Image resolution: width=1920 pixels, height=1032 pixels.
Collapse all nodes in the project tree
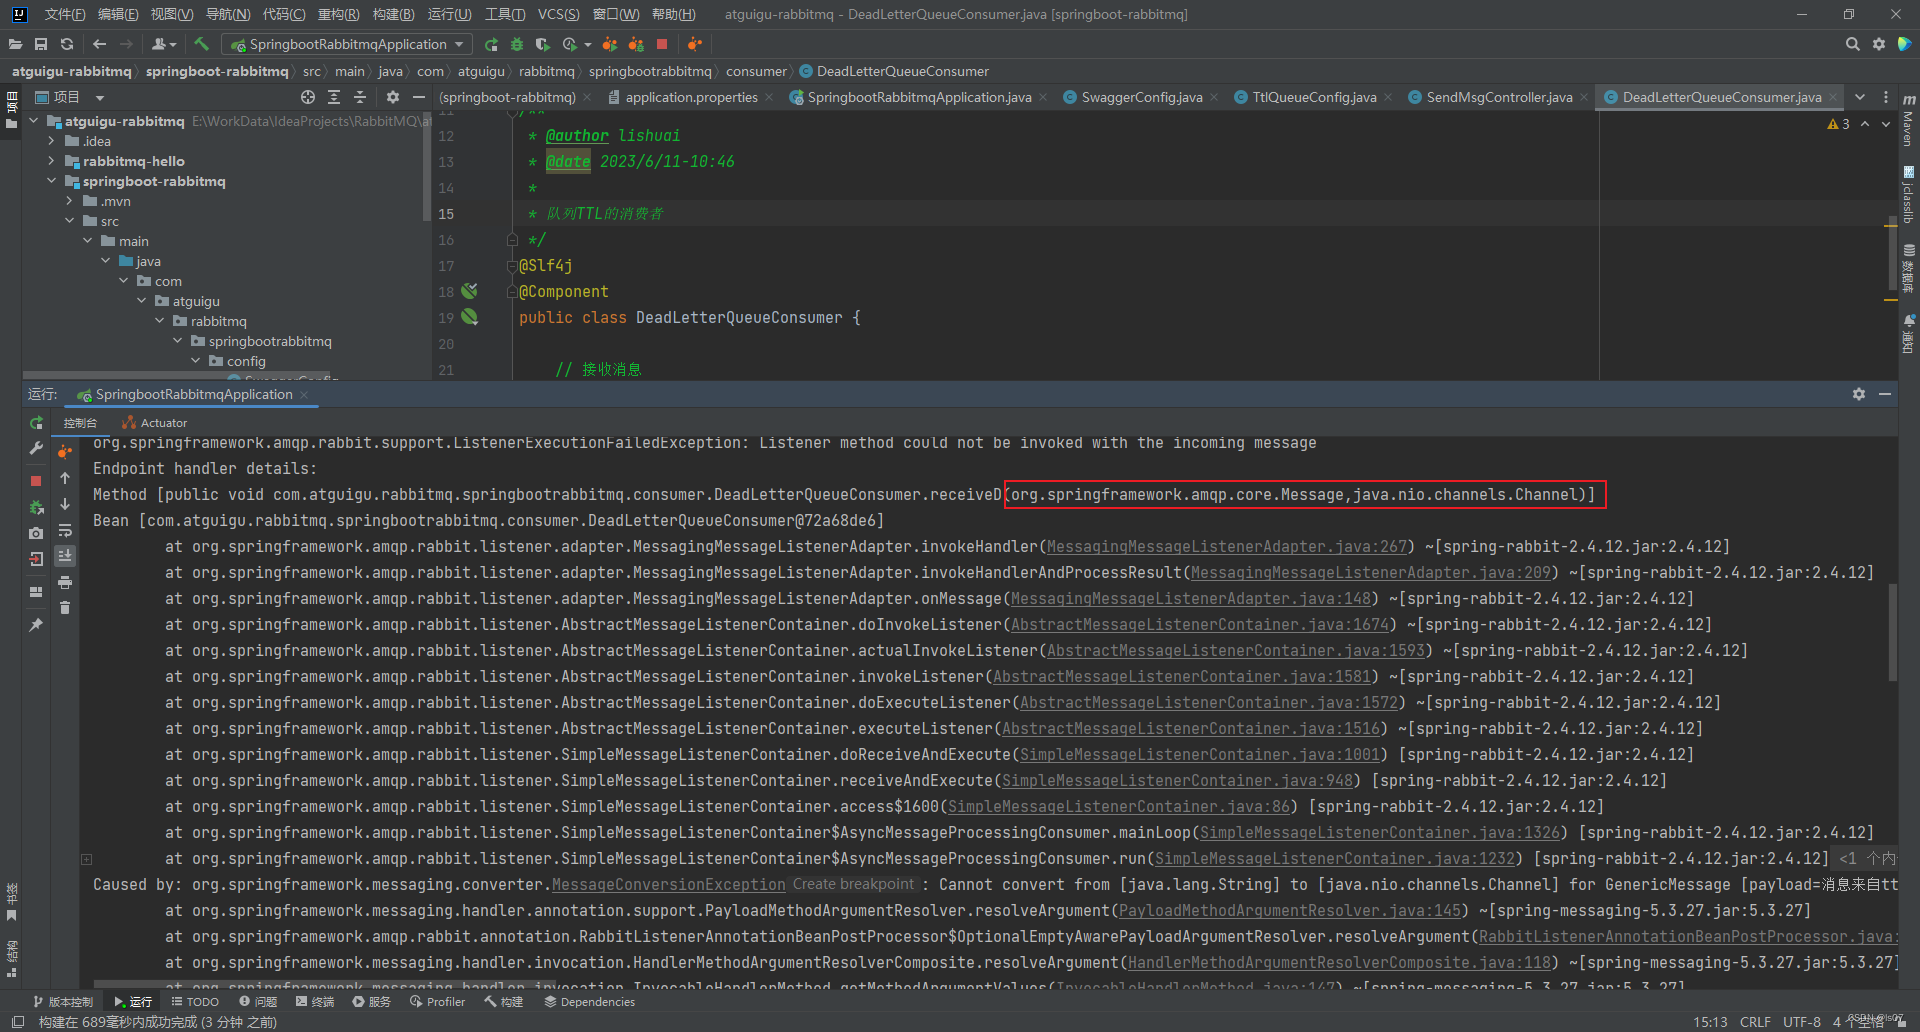[360, 97]
